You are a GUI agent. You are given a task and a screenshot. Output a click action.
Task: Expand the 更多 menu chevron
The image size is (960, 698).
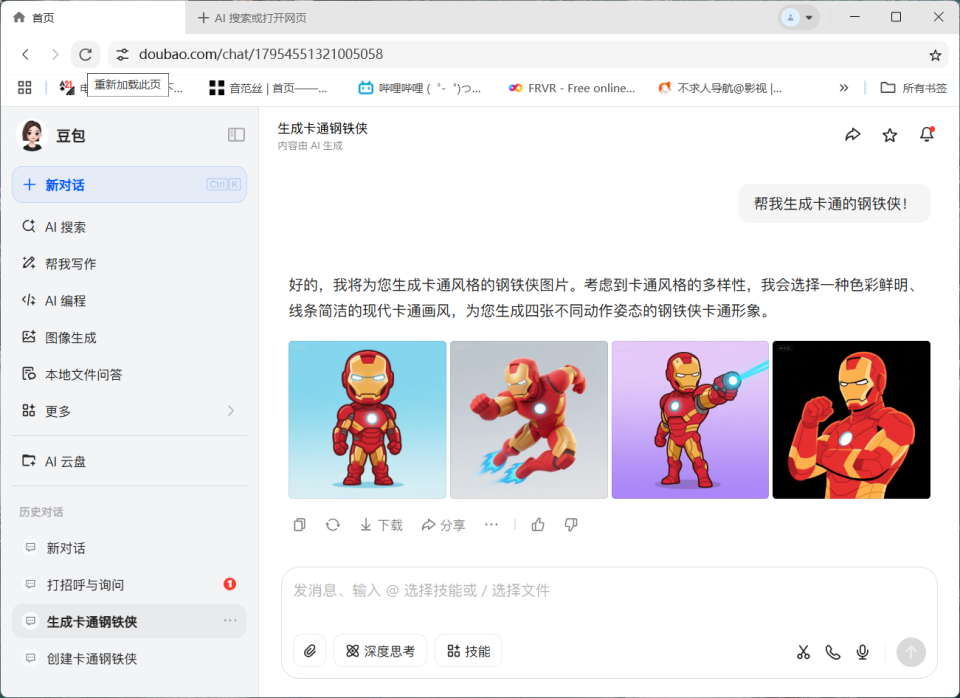pos(231,411)
